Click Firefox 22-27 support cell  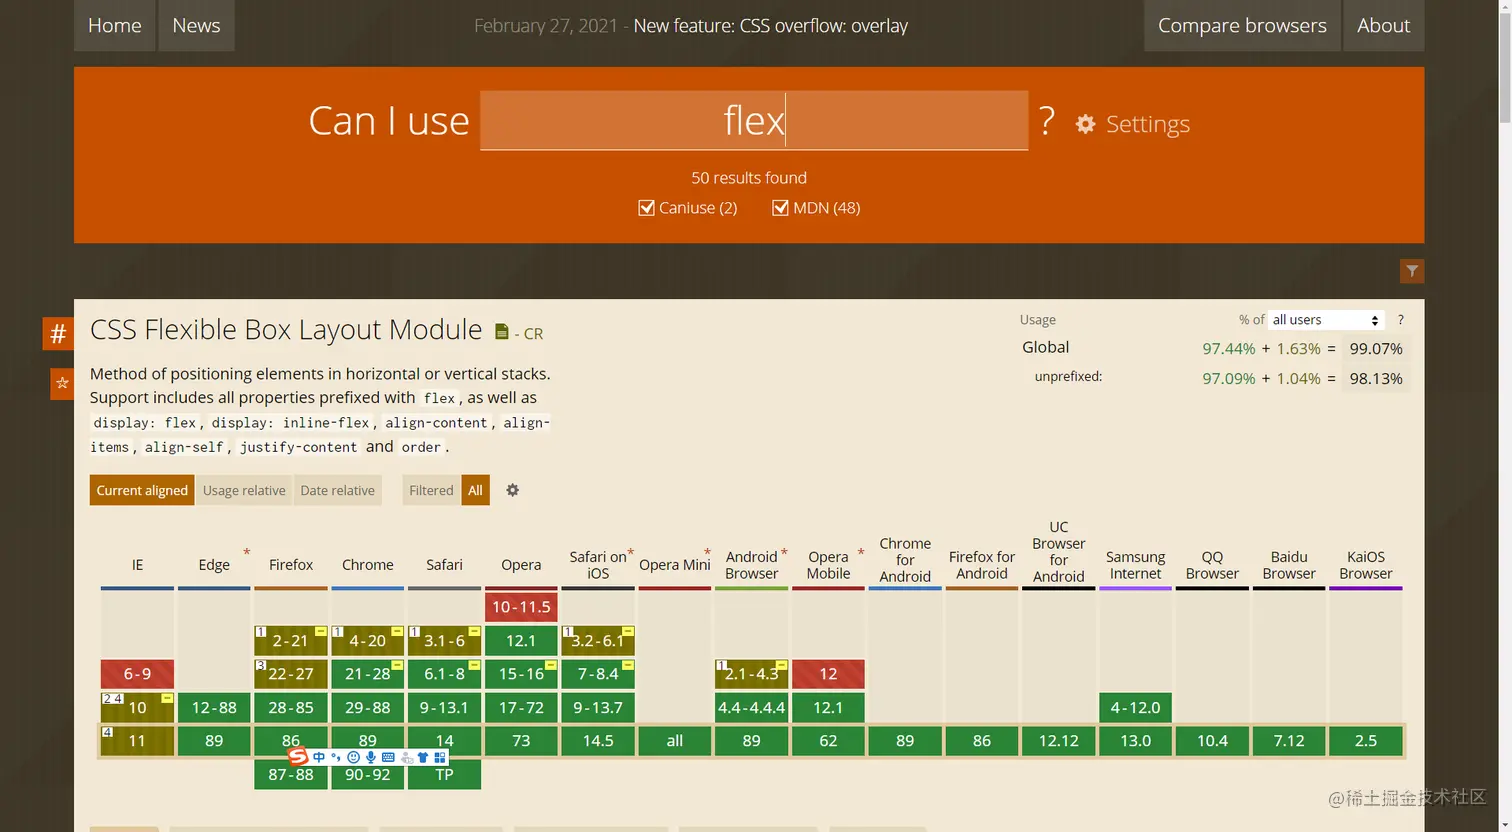(291, 674)
